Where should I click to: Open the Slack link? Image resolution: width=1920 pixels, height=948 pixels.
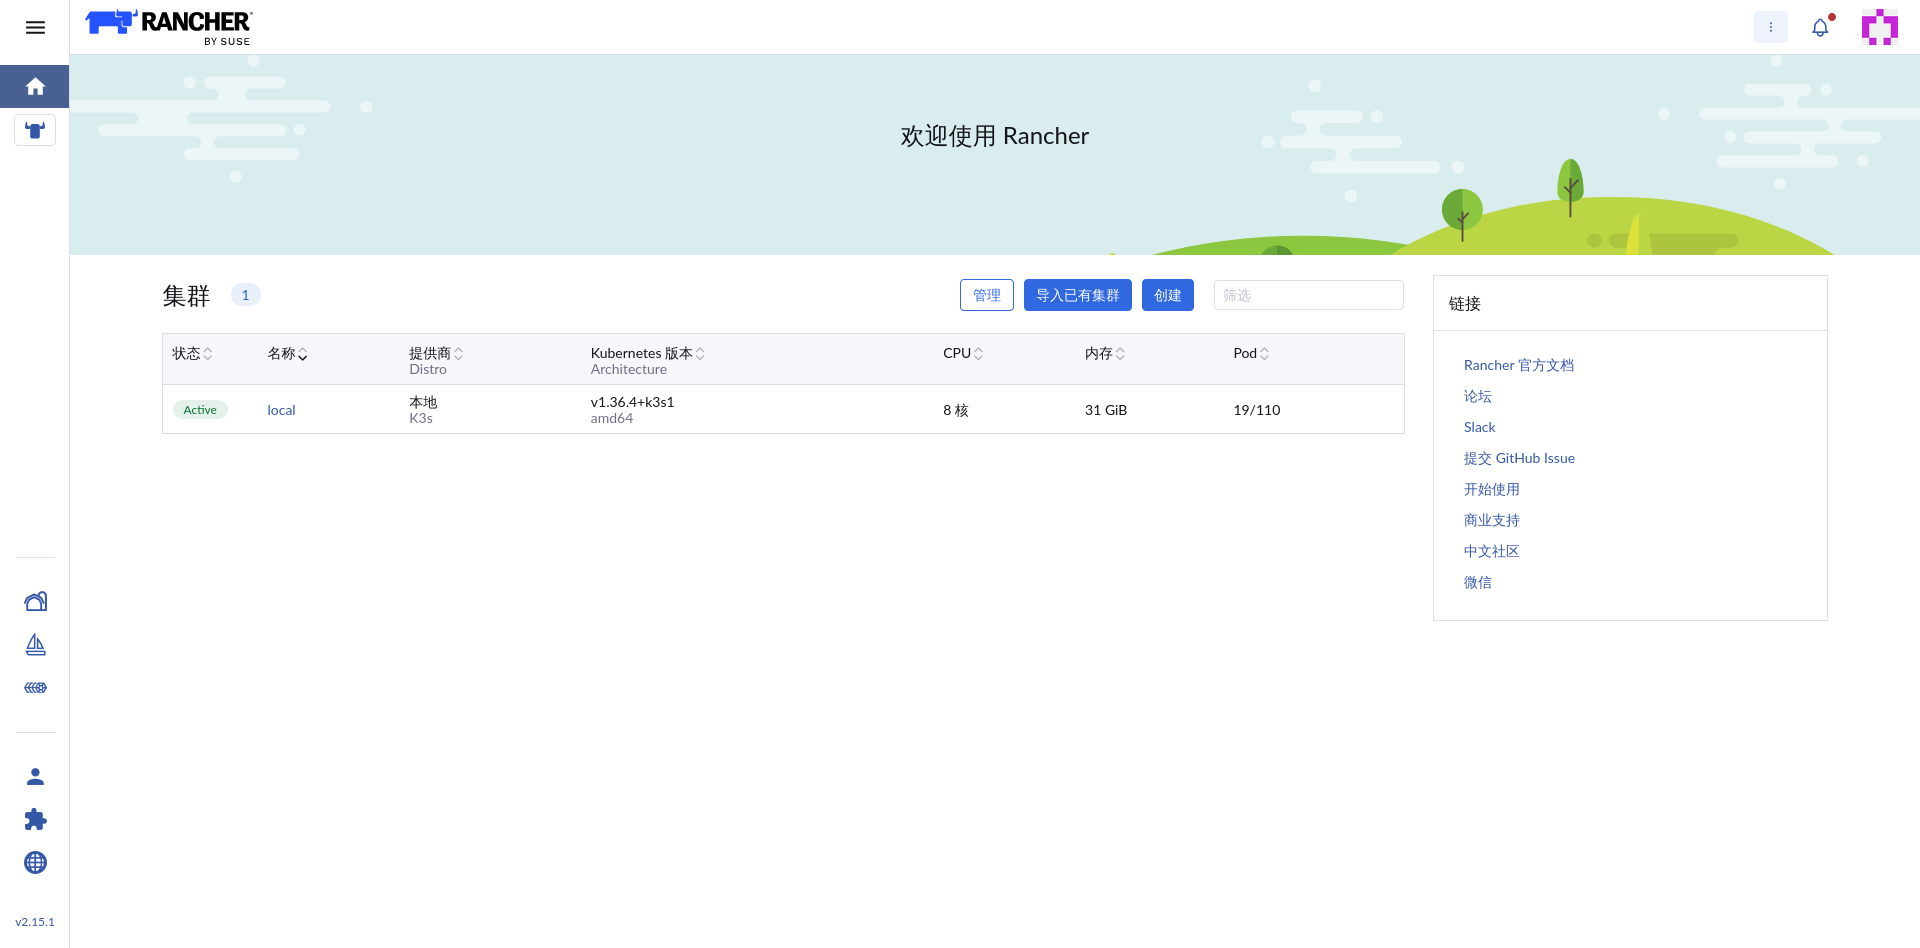(x=1480, y=427)
